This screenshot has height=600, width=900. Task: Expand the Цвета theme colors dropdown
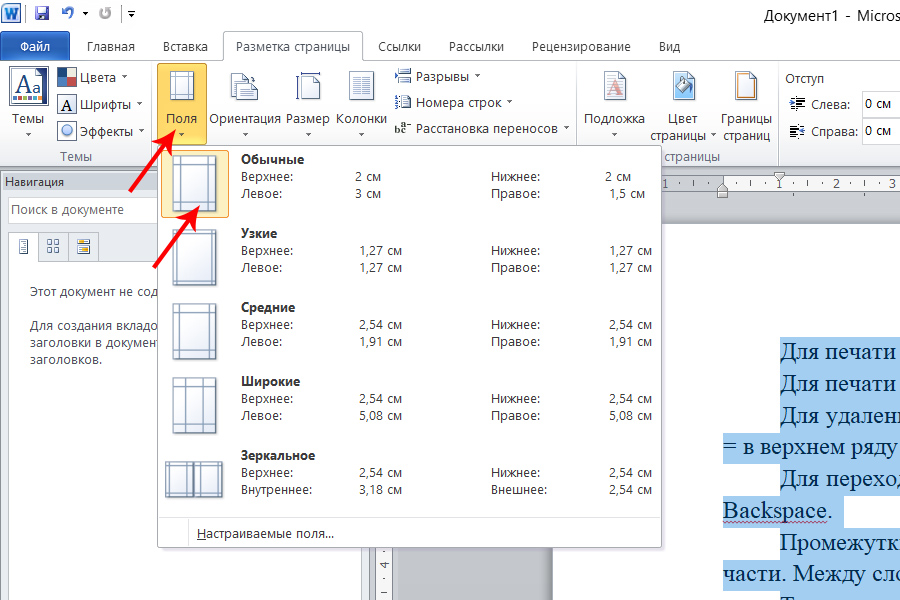(x=95, y=77)
